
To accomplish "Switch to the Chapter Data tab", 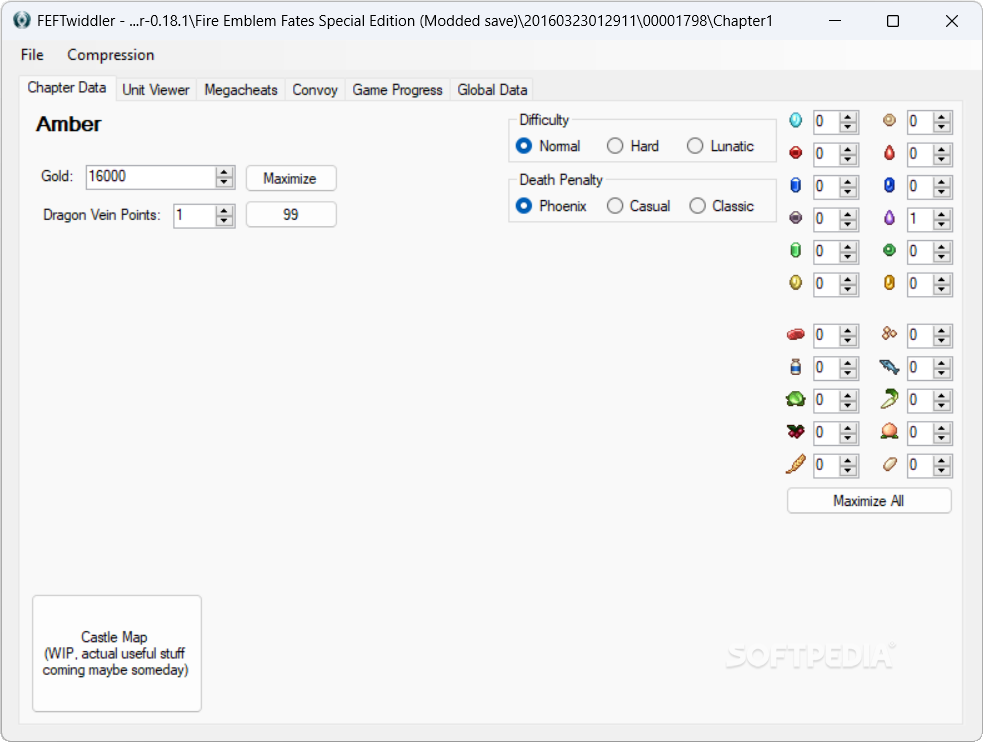I will (66, 88).
